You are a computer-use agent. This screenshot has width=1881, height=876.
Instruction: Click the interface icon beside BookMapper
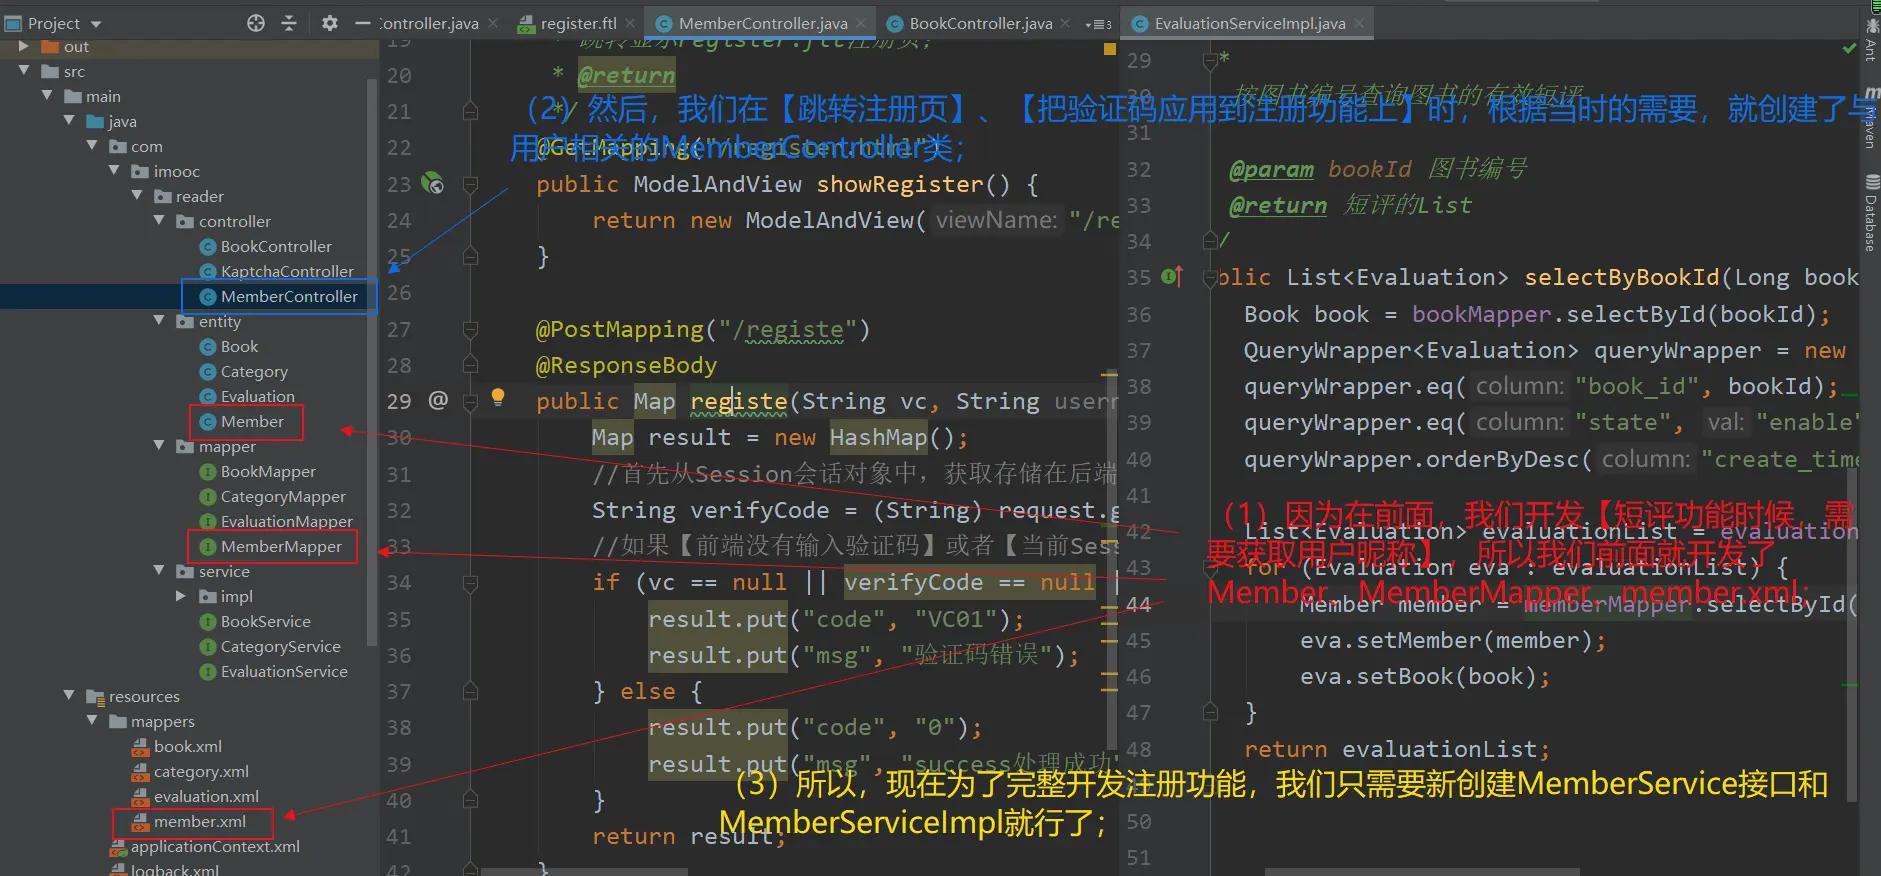tap(208, 472)
